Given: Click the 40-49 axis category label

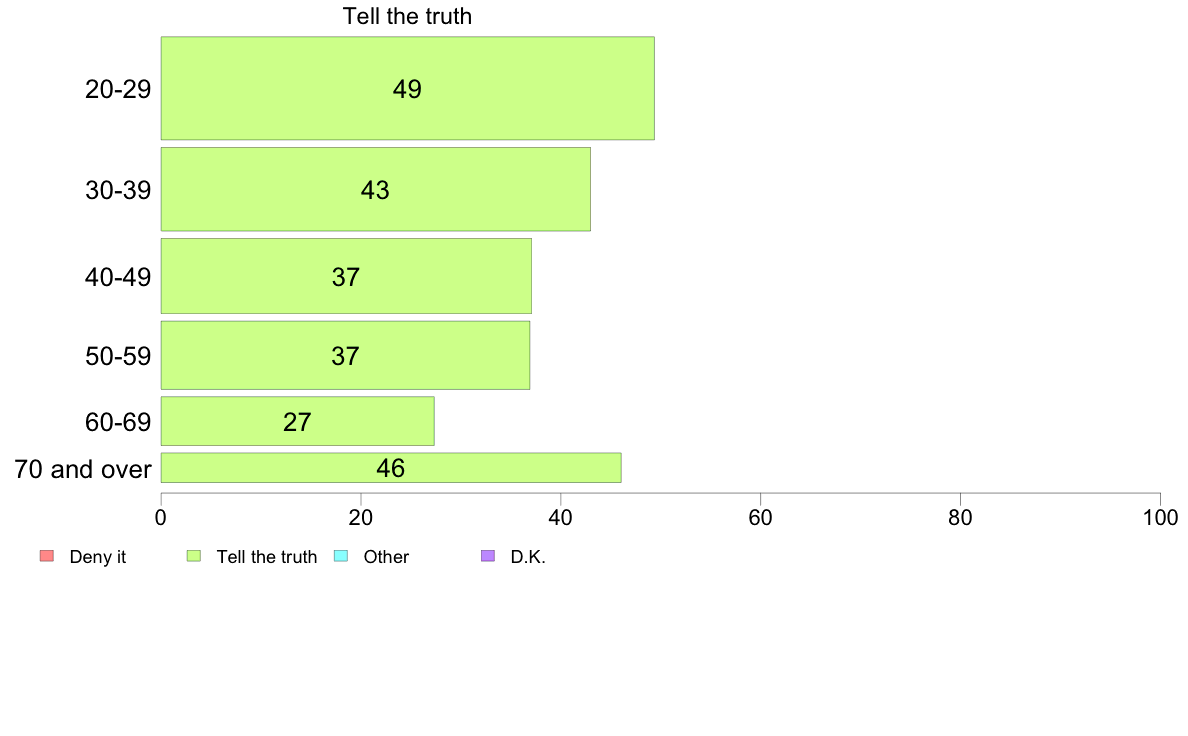Looking at the screenshot, I should 118,277.
